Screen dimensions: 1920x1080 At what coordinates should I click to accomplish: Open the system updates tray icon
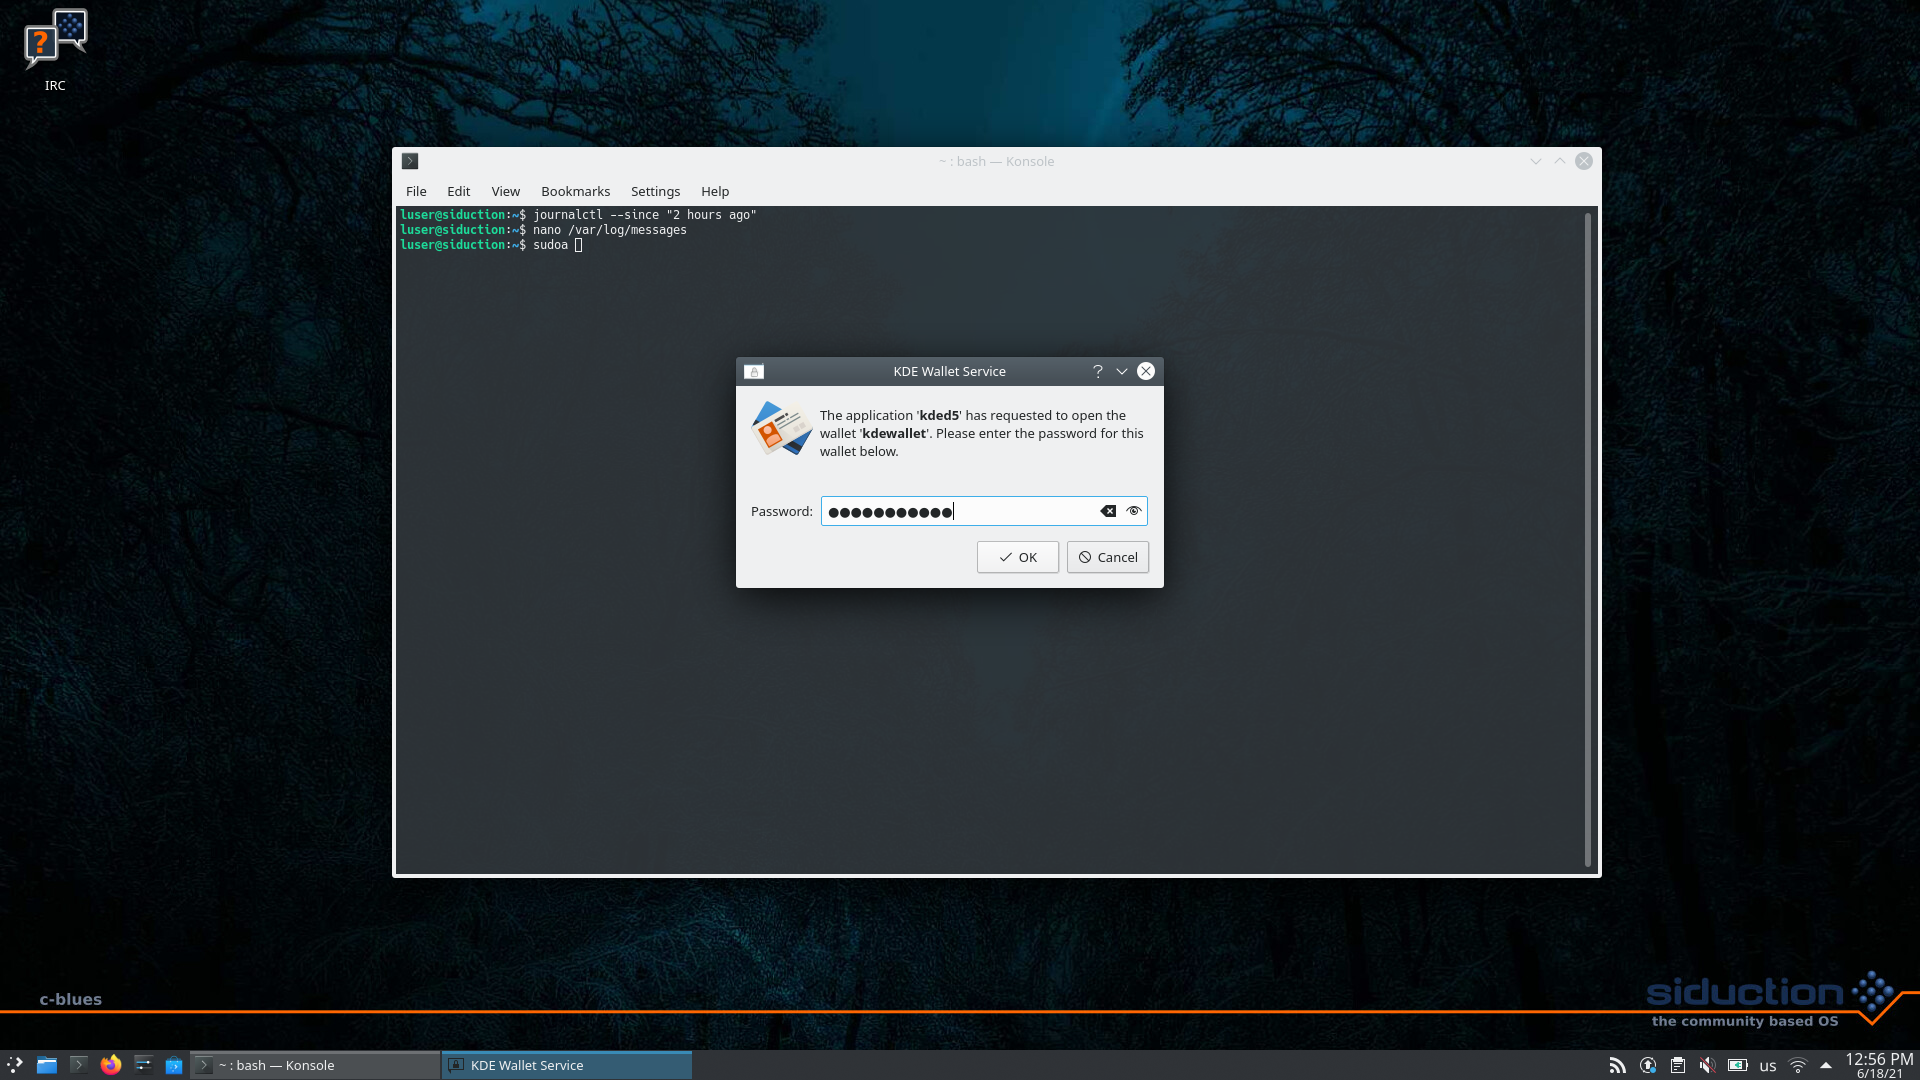[x=1648, y=1066]
